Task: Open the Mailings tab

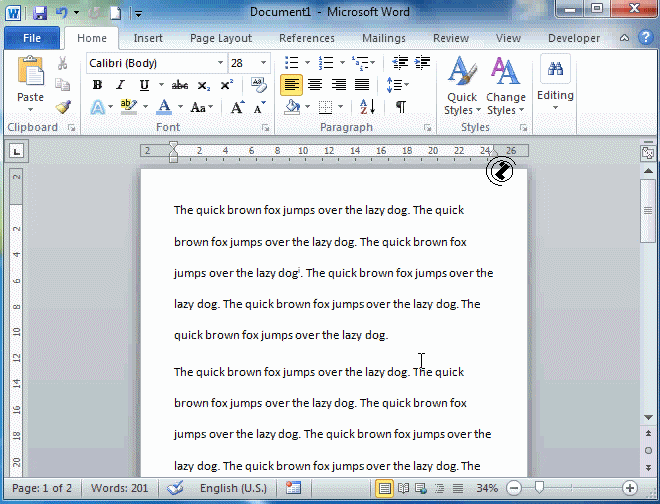Action: click(x=384, y=38)
